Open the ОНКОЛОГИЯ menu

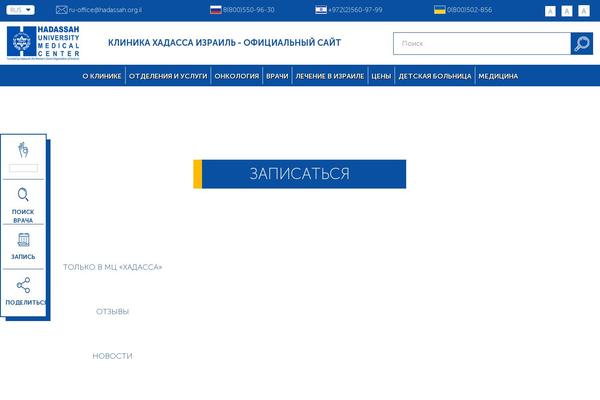[236, 76]
